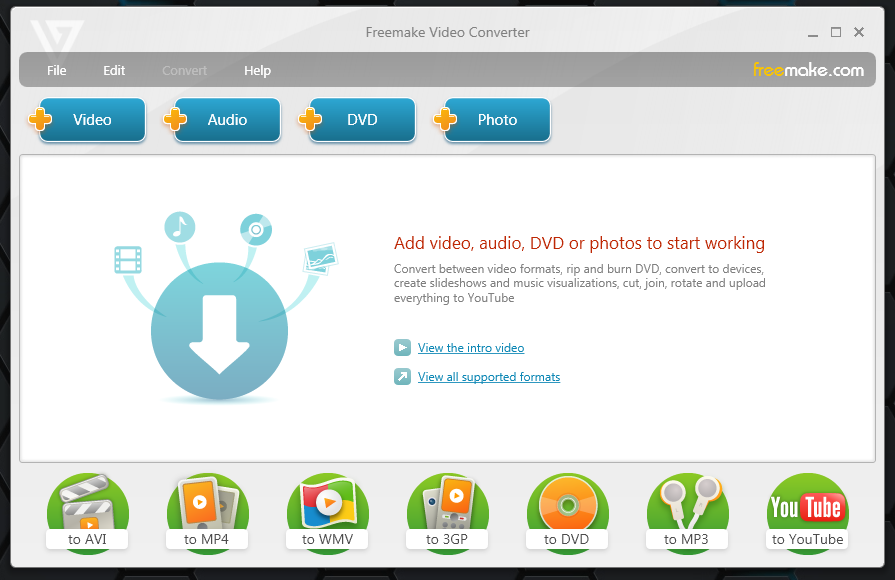This screenshot has width=895, height=580.
Task: Open the Edit menu
Action: coord(114,70)
